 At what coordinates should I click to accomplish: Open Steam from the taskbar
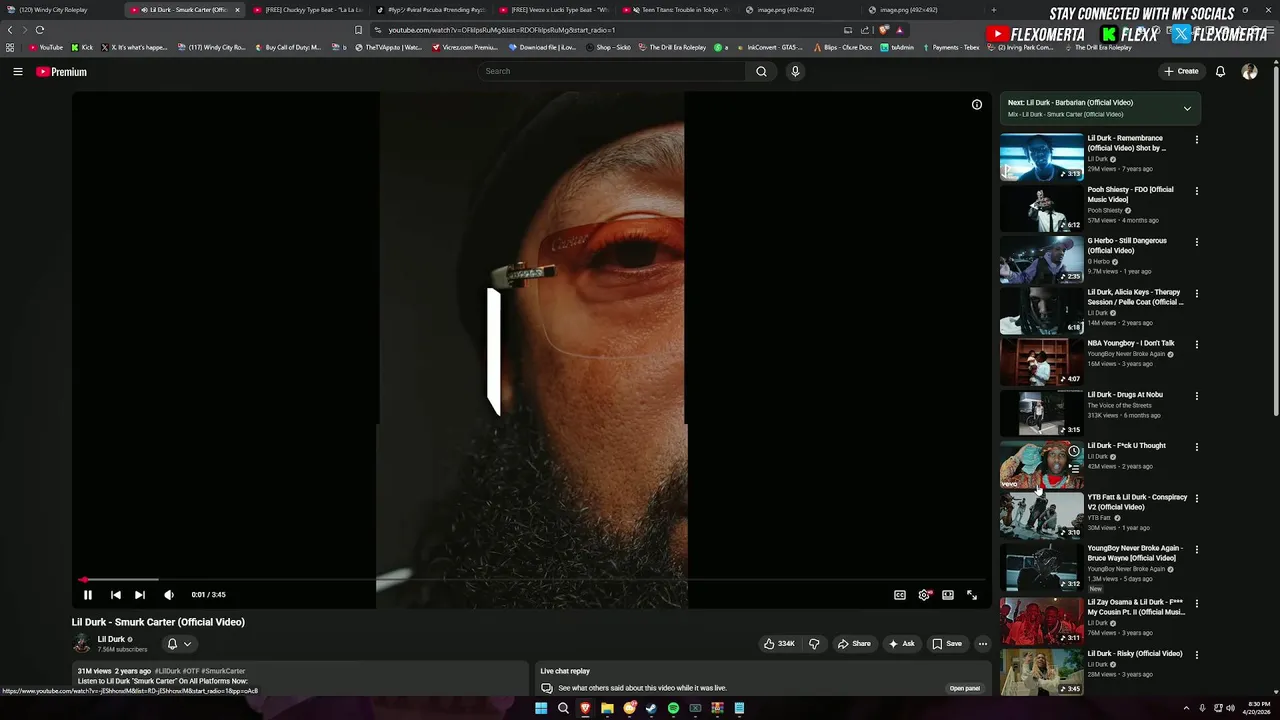(x=651, y=708)
